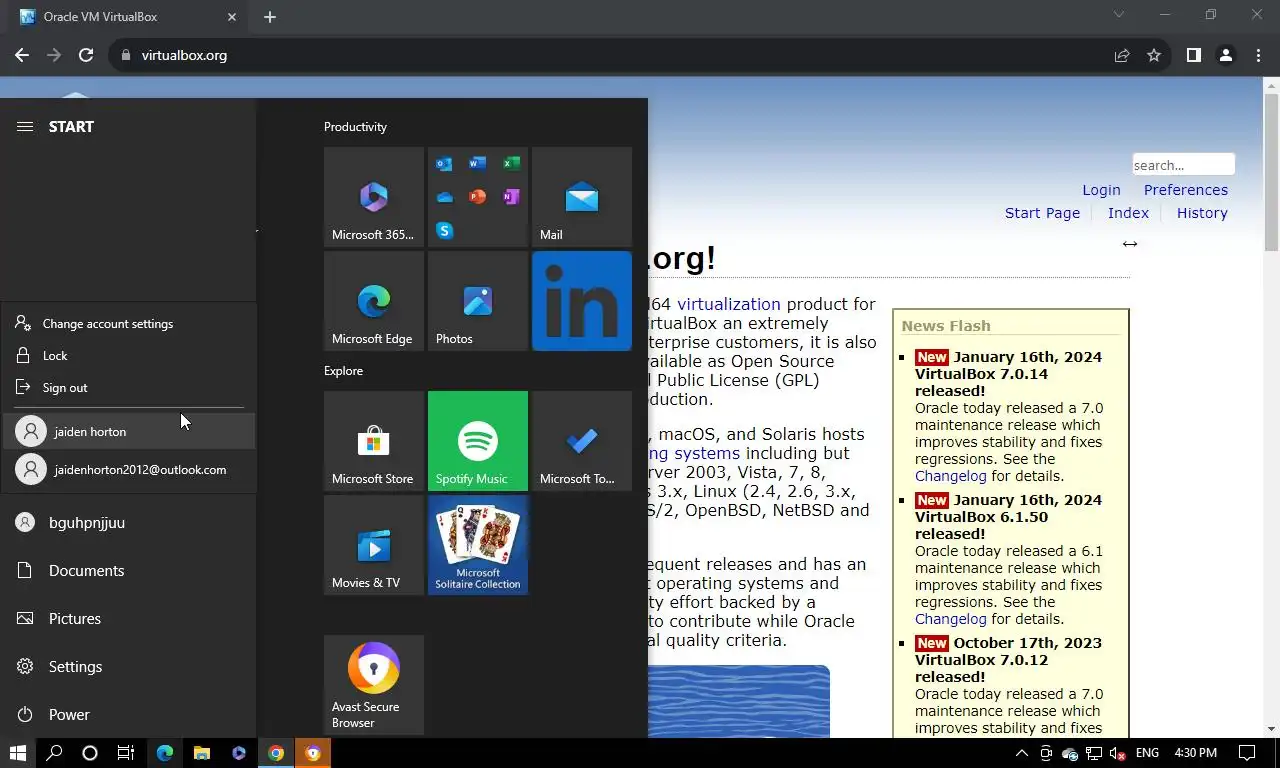This screenshot has height=768, width=1280.
Task: Open OneNote in the Office folder tile
Action: [511, 197]
